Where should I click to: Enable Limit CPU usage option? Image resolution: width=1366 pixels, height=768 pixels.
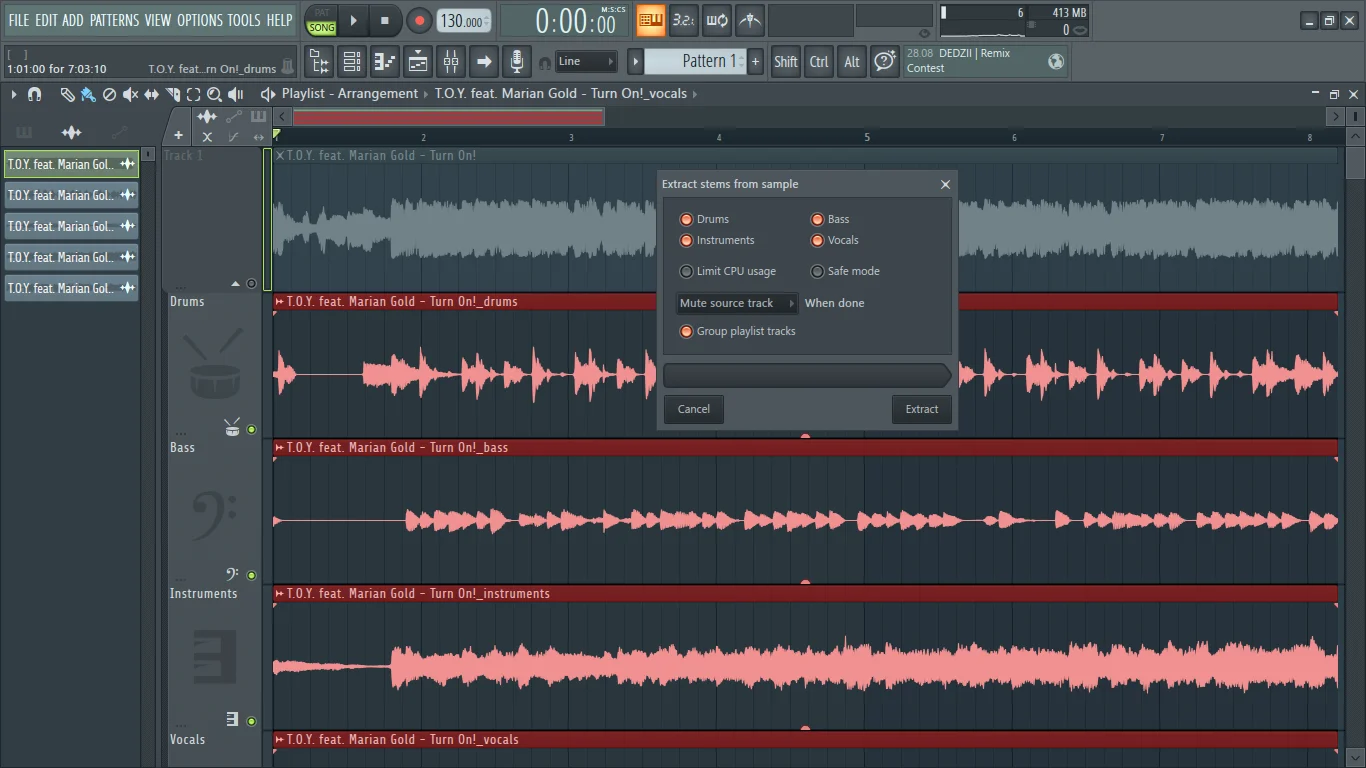coord(686,271)
